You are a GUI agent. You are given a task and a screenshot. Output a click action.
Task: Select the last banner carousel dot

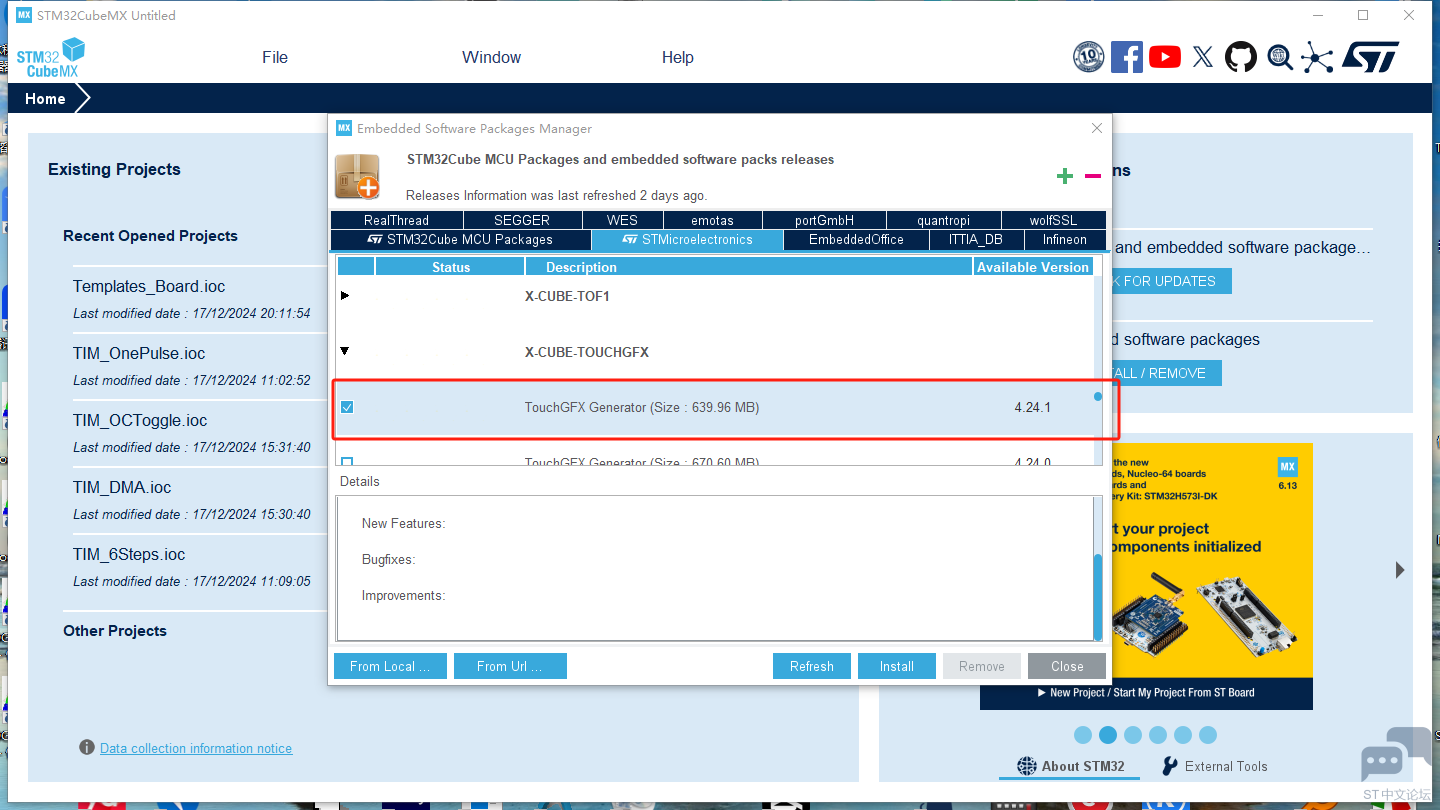1208,735
